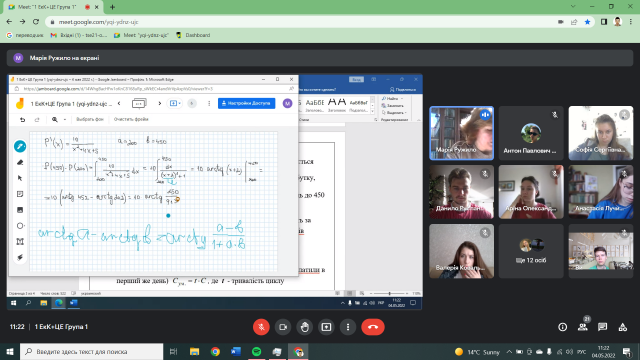Open the share this page icon
640x360 pixels.
[574, 22]
